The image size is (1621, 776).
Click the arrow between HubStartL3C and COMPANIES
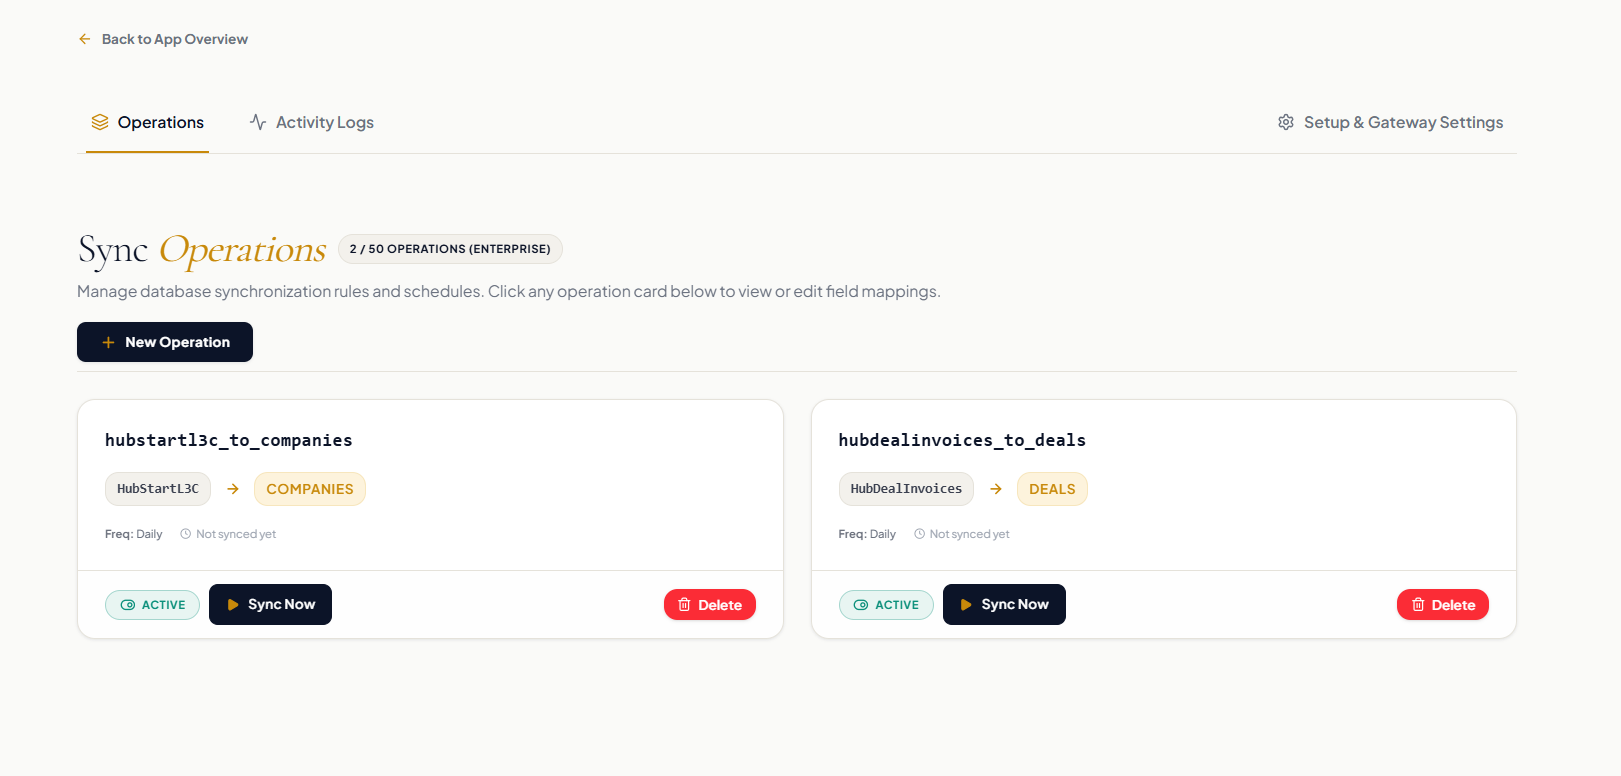click(x=233, y=489)
